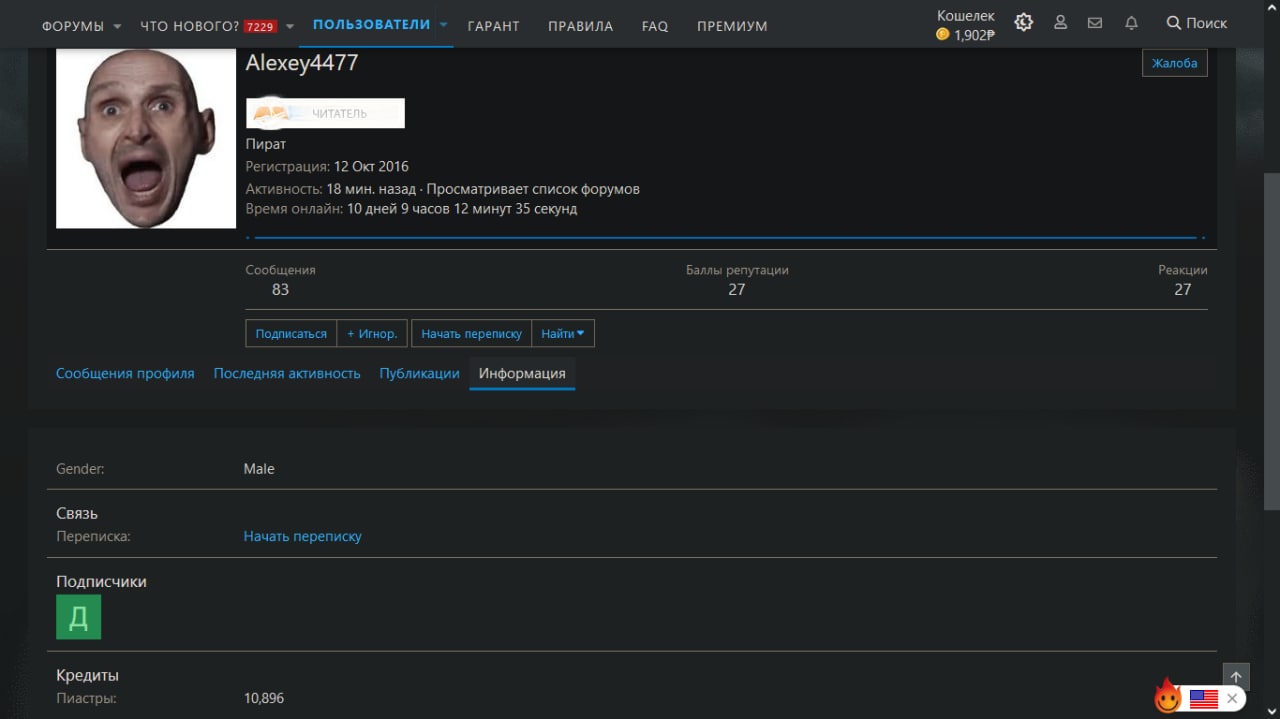Switch to Последняя активность tab
This screenshot has width=1280, height=719.
pos(287,373)
